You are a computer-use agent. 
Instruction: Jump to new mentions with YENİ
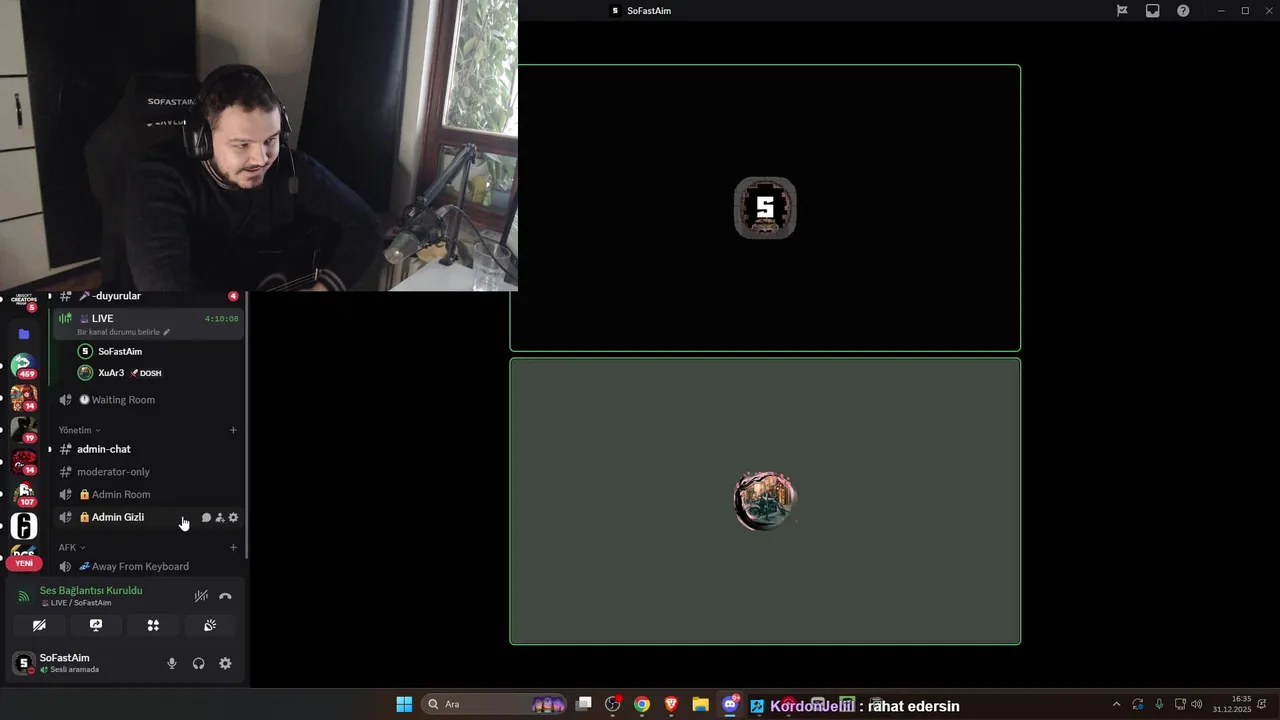24,563
